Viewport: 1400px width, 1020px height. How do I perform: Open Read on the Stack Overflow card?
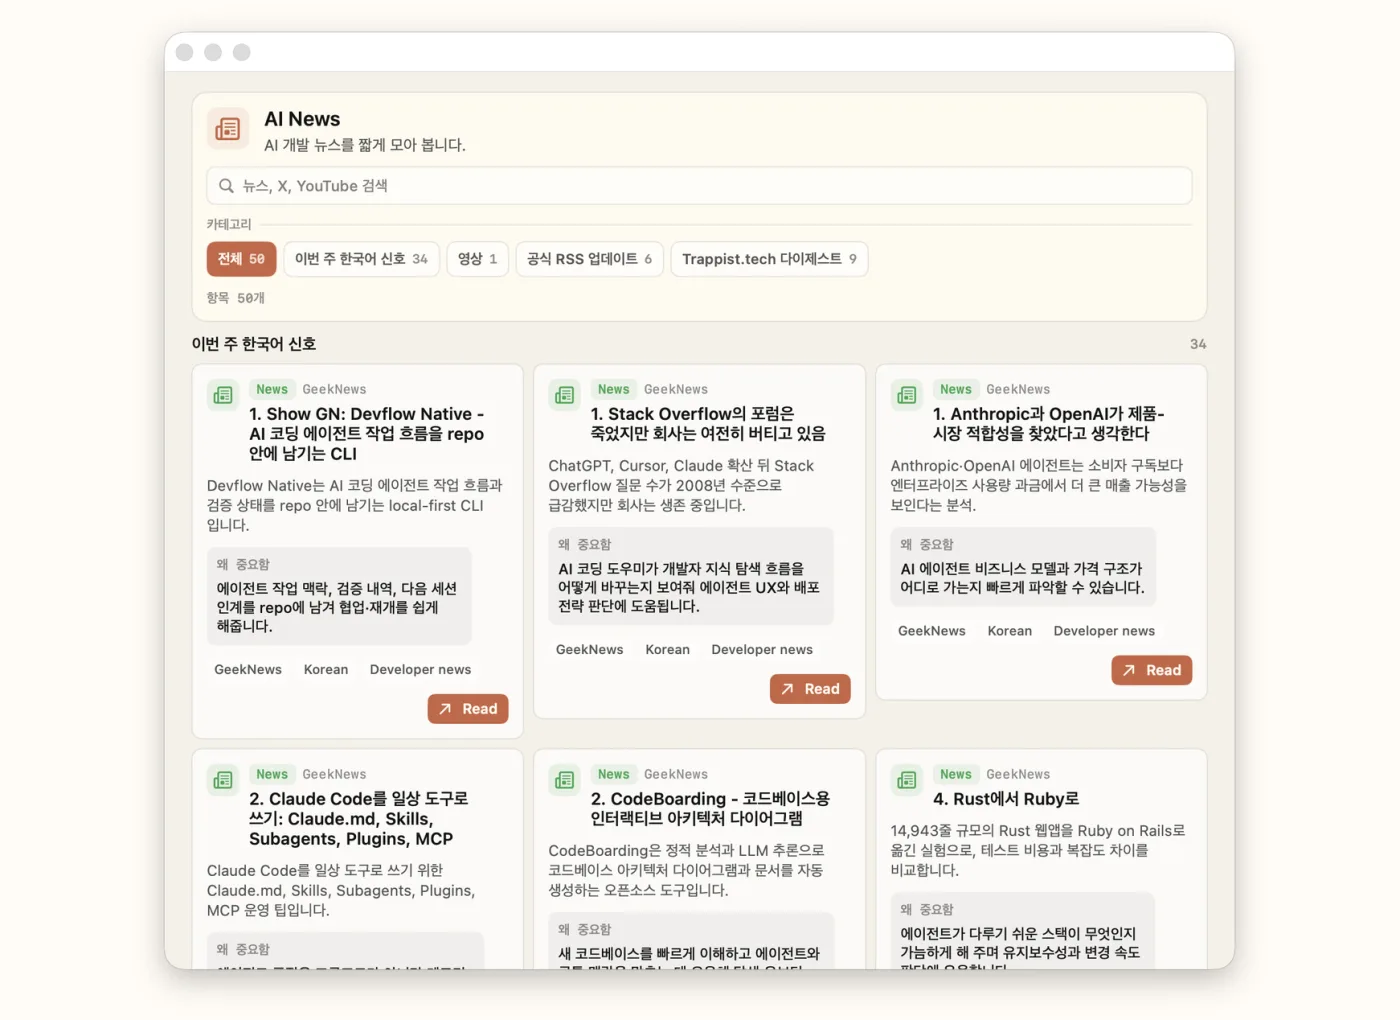[810, 689]
